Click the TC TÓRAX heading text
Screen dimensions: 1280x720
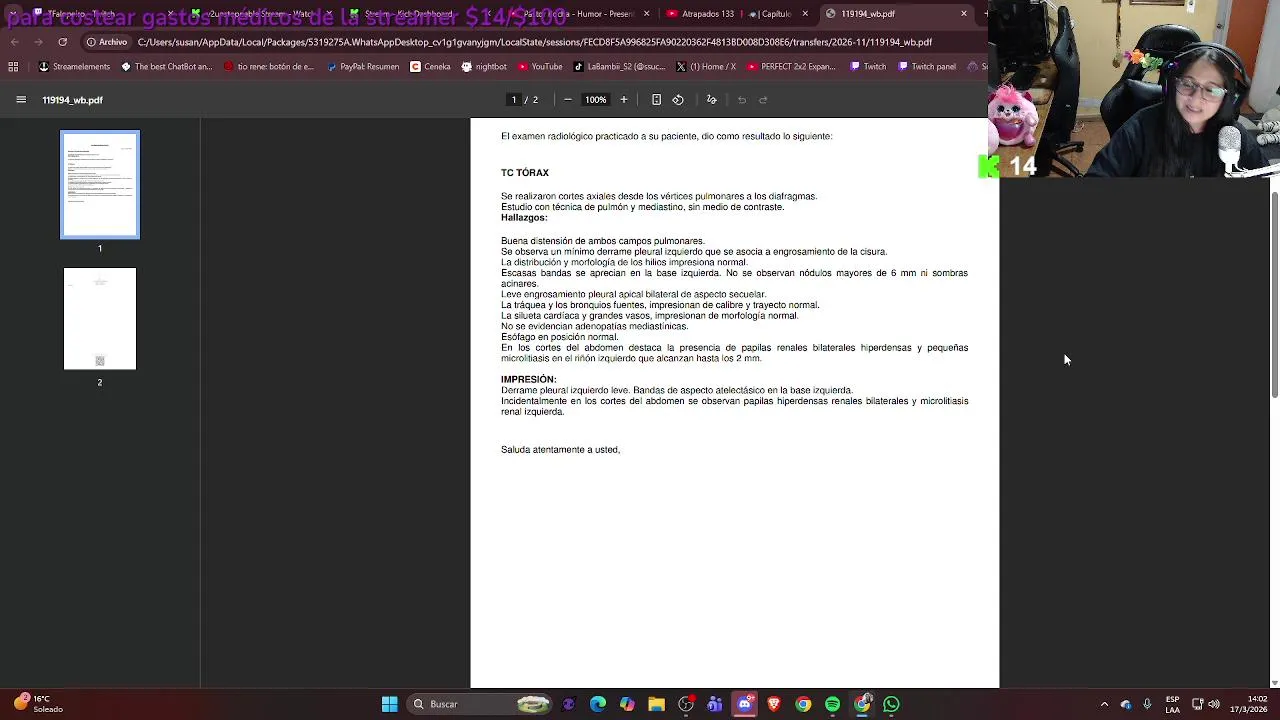coord(525,173)
